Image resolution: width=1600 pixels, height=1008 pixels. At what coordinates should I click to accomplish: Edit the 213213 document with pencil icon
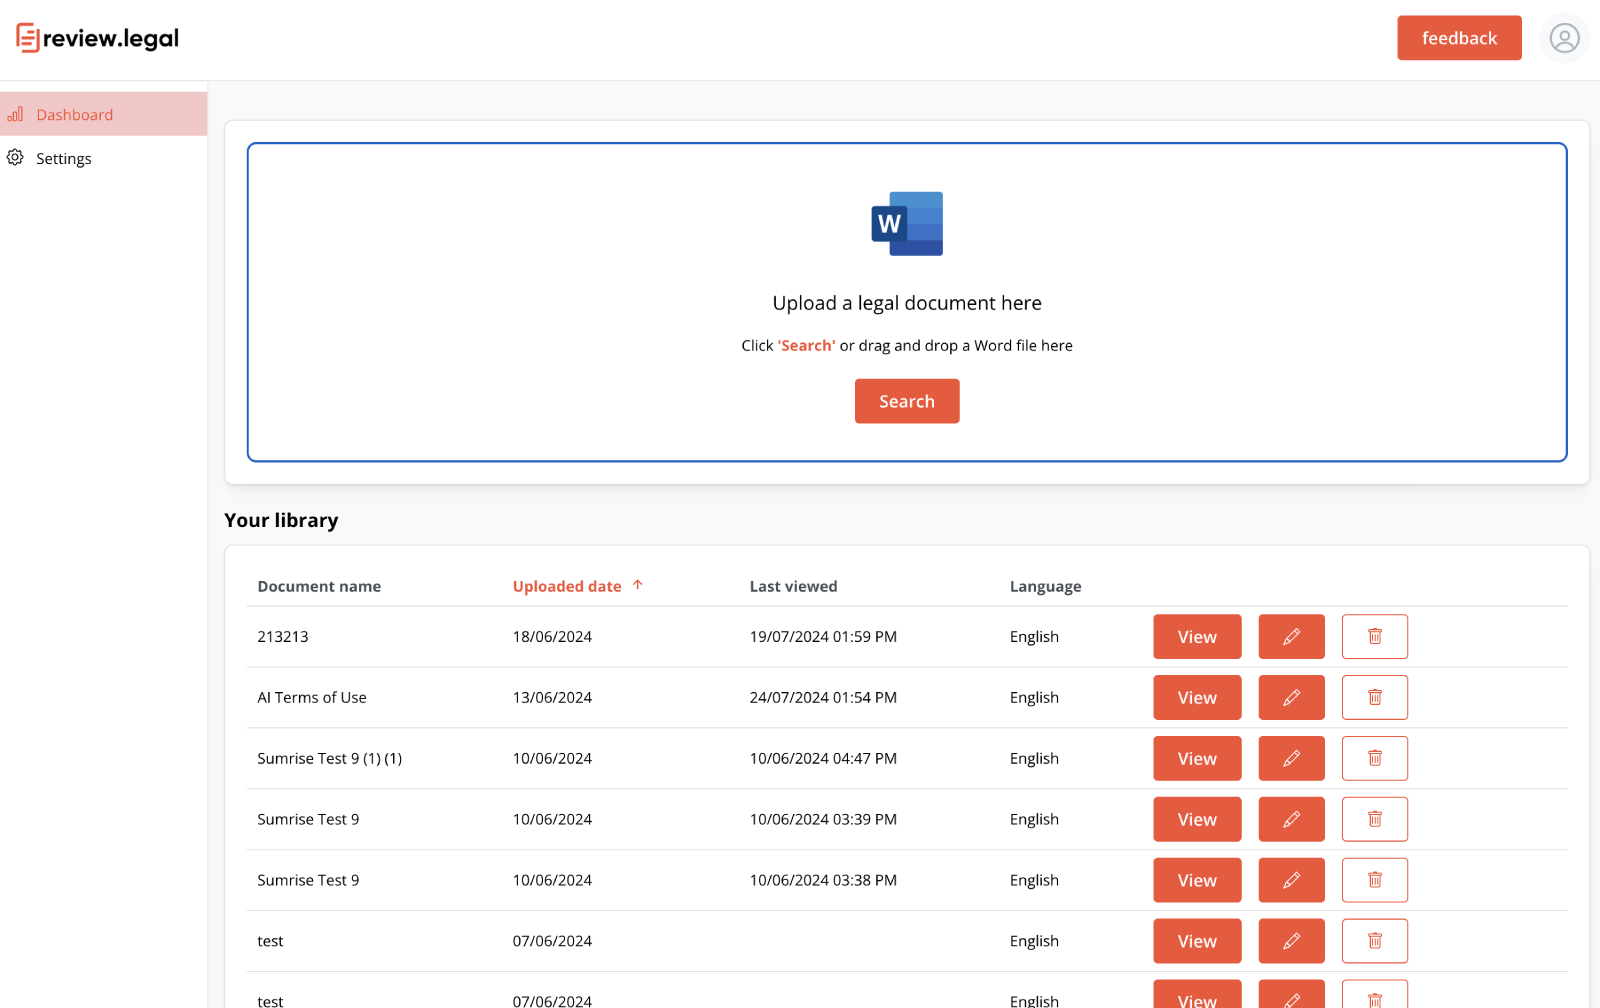click(x=1291, y=637)
